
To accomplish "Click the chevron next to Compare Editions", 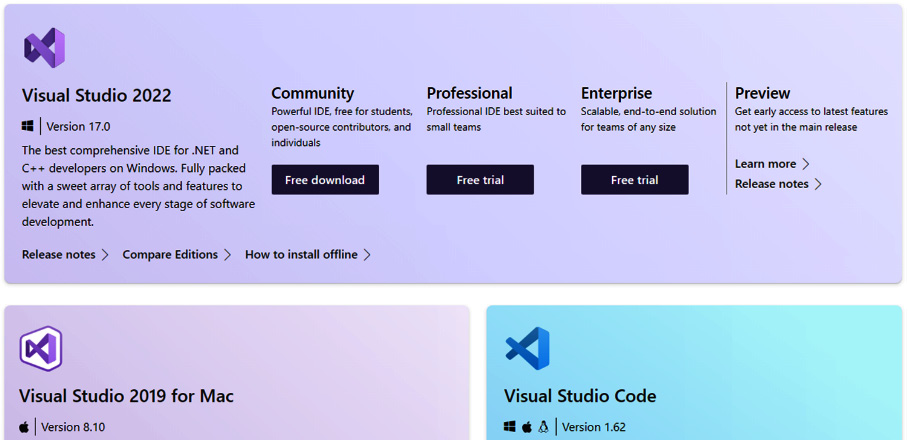I will click(x=228, y=255).
